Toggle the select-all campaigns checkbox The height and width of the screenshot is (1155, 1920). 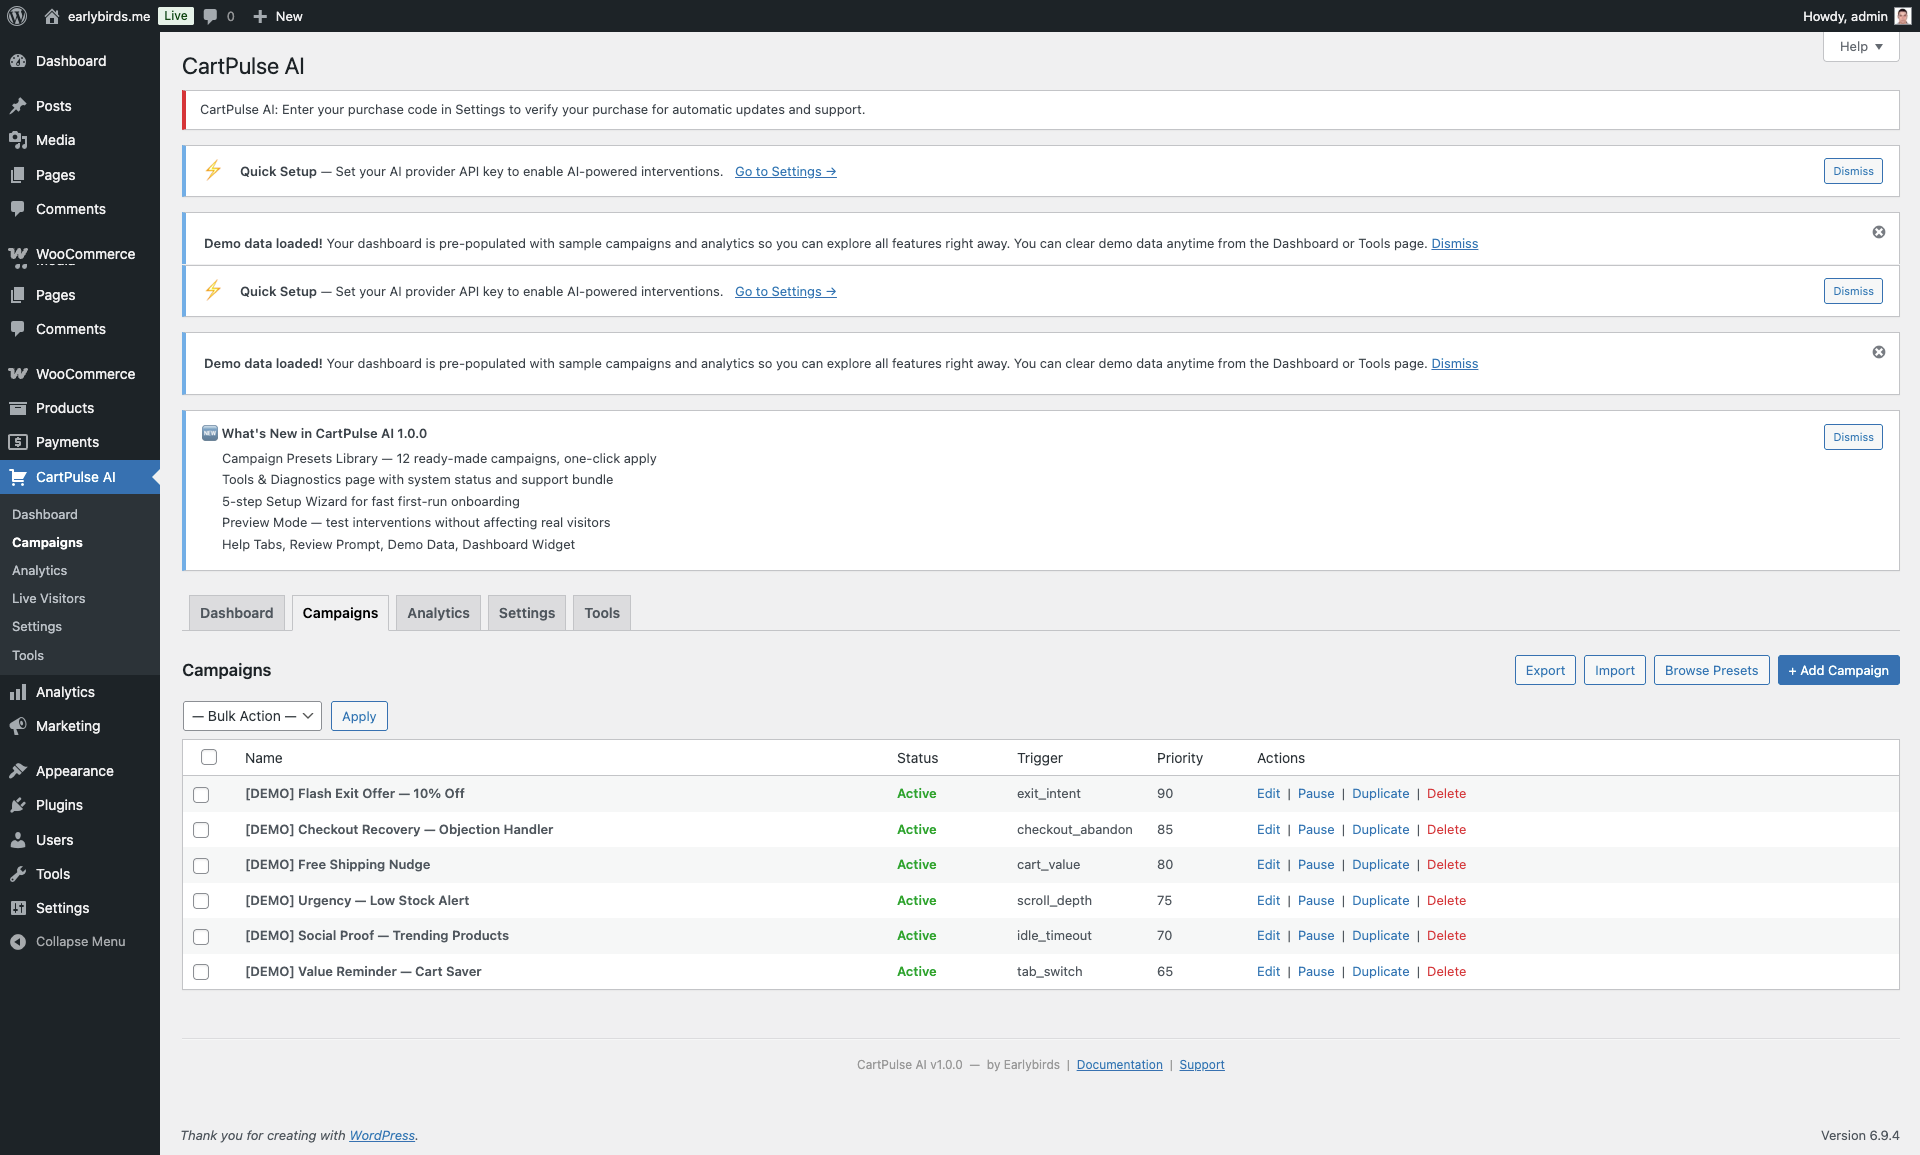(x=209, y=757)
